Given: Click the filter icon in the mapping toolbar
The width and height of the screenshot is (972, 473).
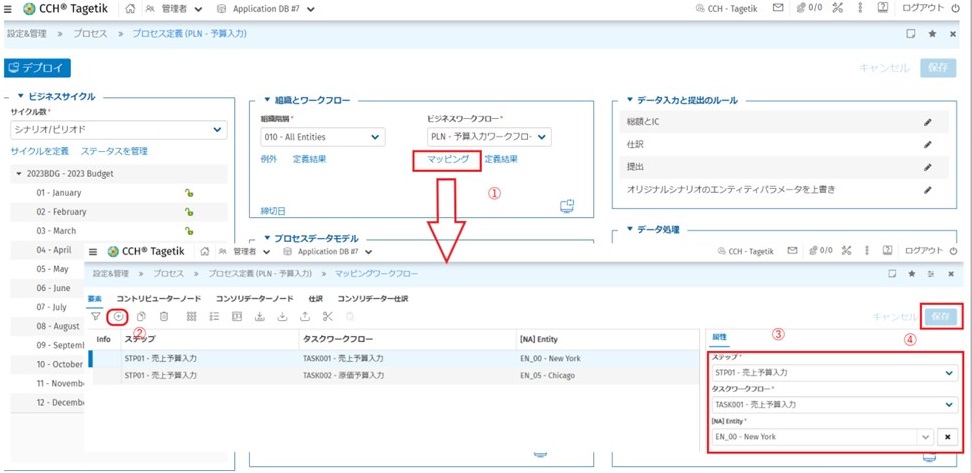Looking at the screenshot, I should tap(96, 317).
